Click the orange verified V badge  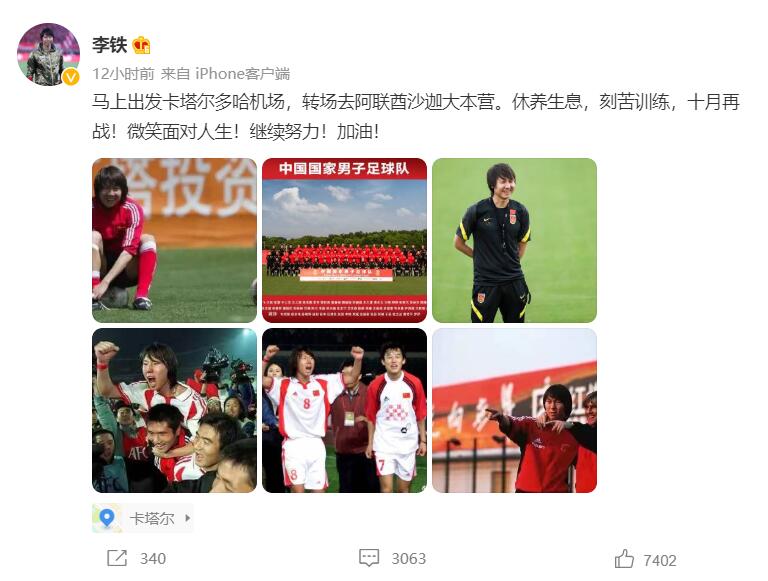tap(72, 77)
